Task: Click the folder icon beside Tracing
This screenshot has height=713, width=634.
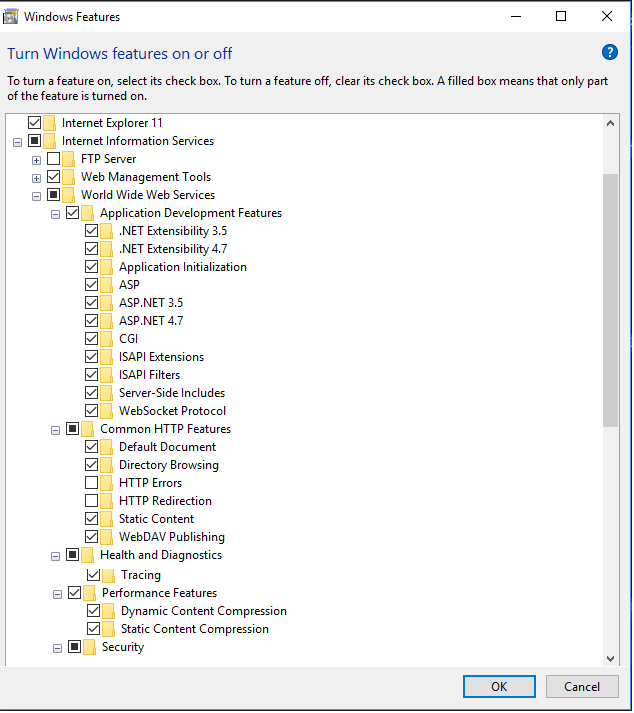Action: click(109, 575)
